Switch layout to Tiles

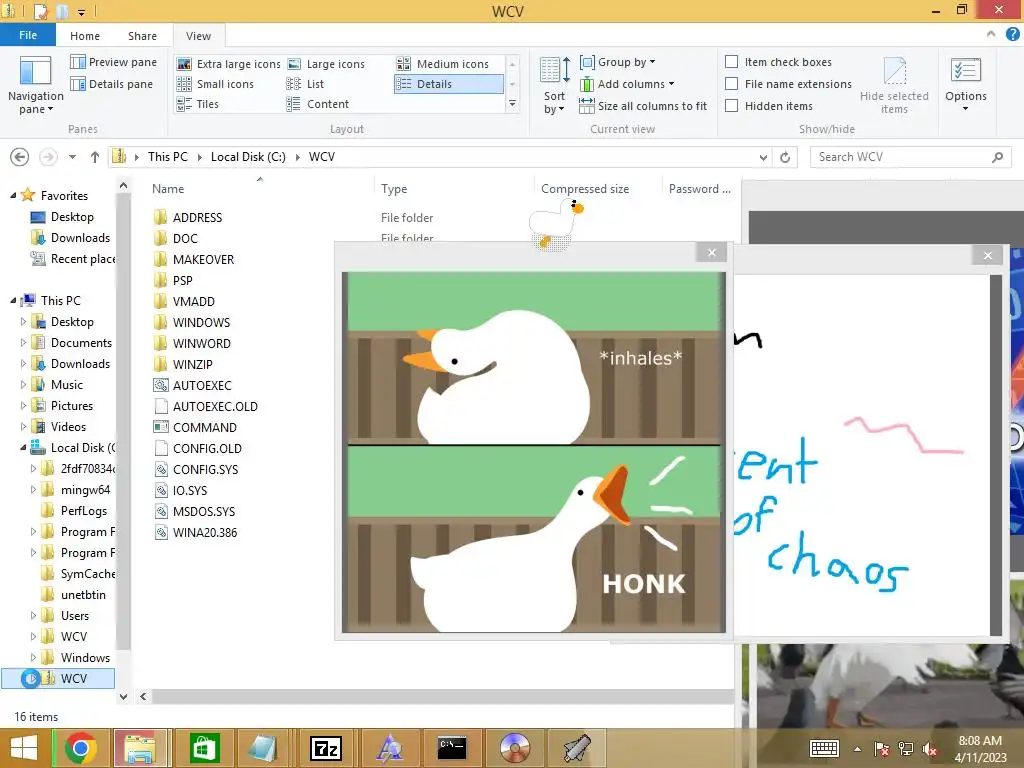pyautogui.click(x=198, y=104)
